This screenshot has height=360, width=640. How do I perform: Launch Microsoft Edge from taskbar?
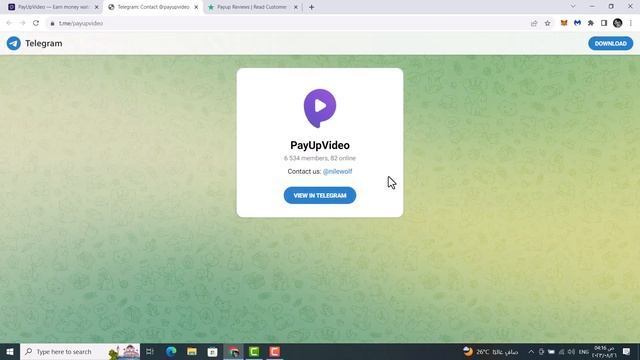(x=171, y=351)
